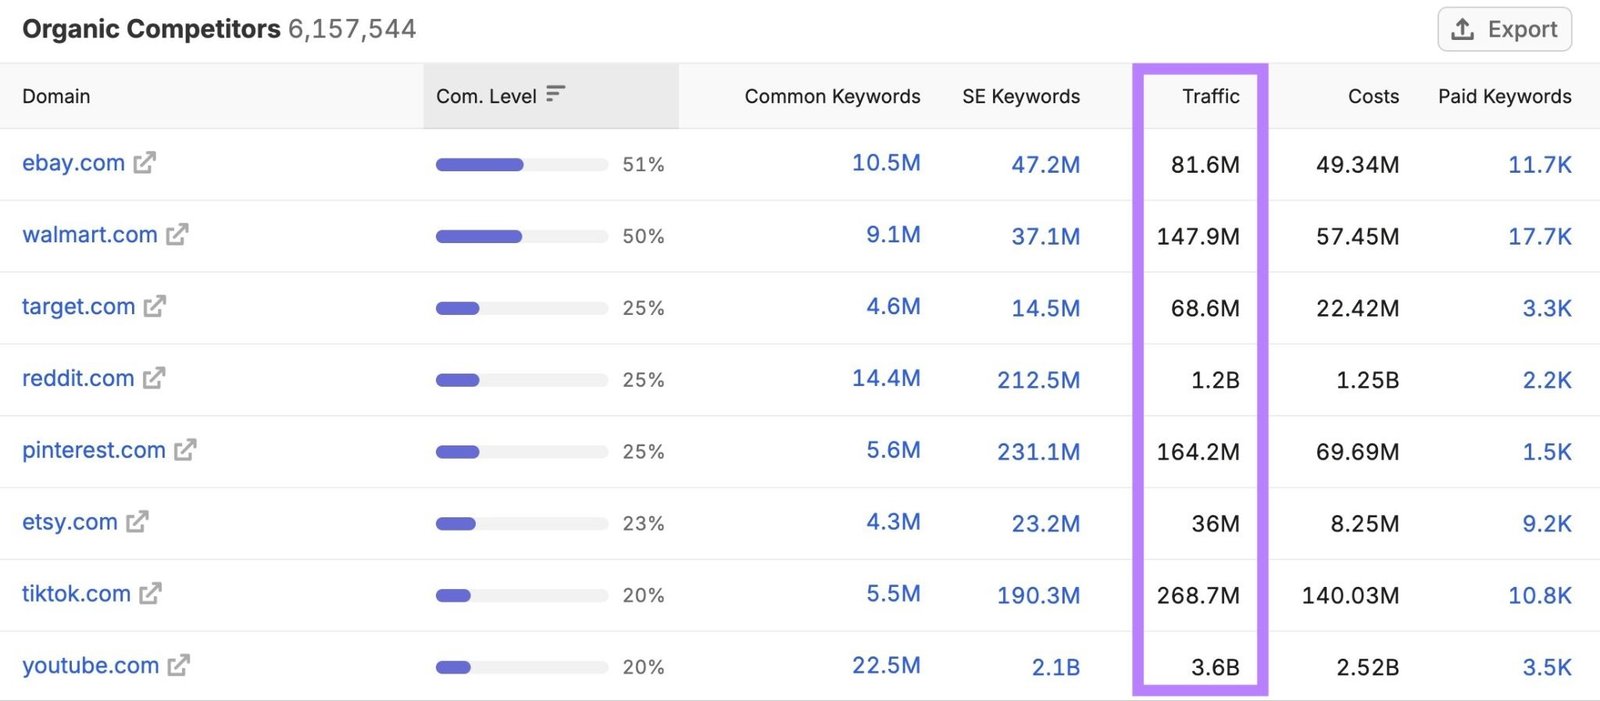Screen dimensions: 1600x701
Task: Open tiktok.com common keywords 5.5M
Action: 893,594
